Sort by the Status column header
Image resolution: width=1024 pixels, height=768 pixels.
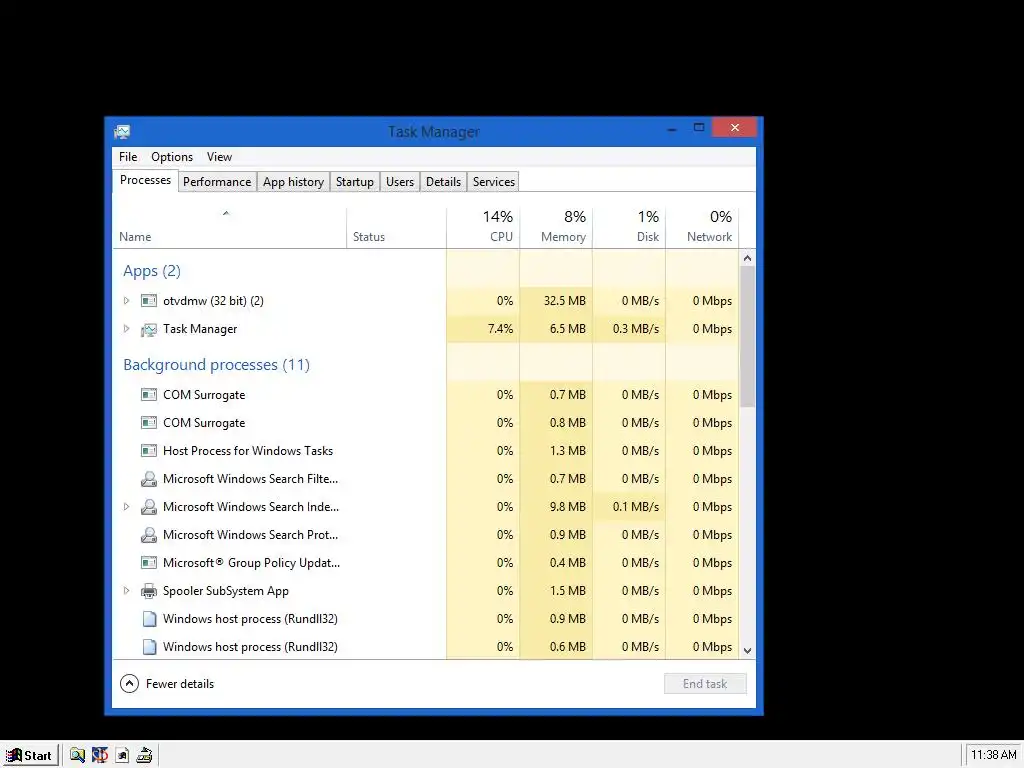396,228
